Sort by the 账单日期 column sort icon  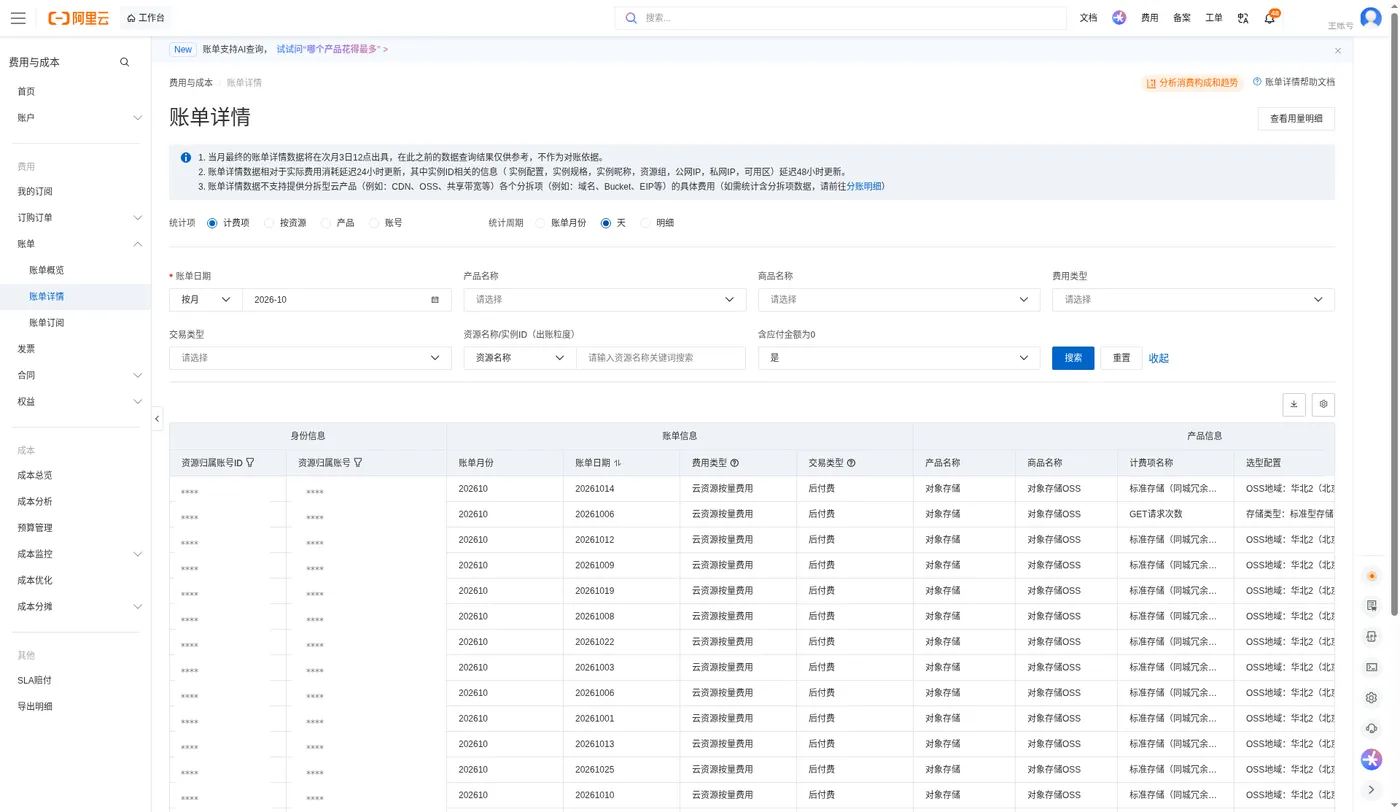(x=618, y=463)
